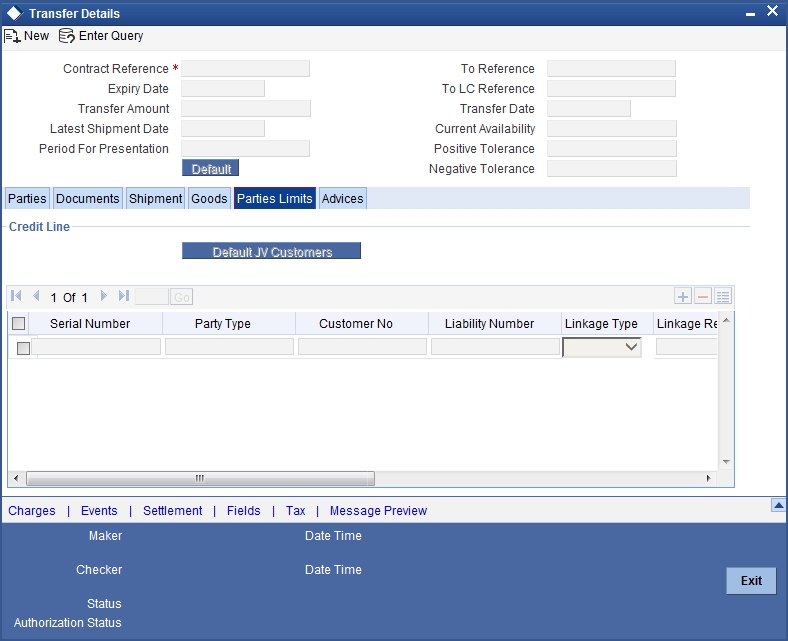Click the page number box beside Go
Image resolution: width=788 pixels, height=641 pixels.
pyautogui.click(x=152, y=297)
